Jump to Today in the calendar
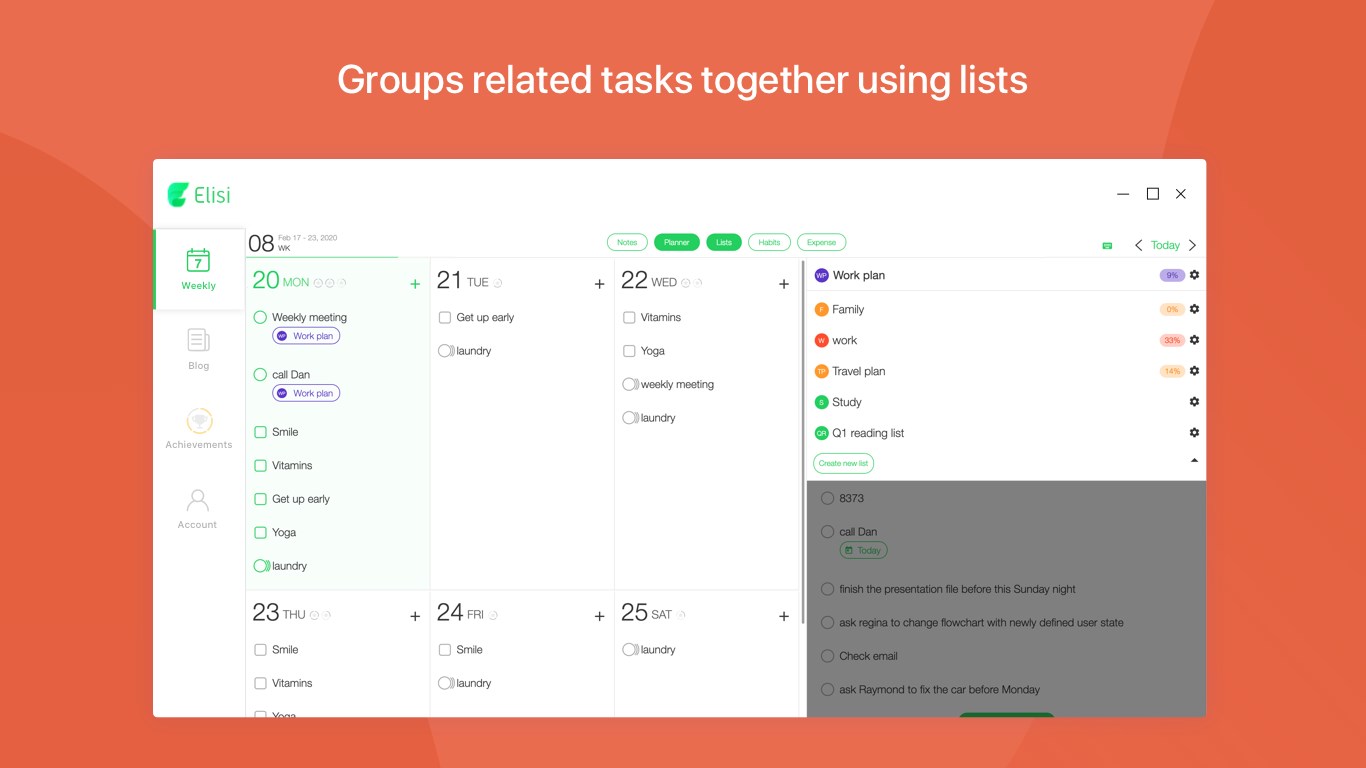This screenshot has width=1366, height=768. point(1165,245)
